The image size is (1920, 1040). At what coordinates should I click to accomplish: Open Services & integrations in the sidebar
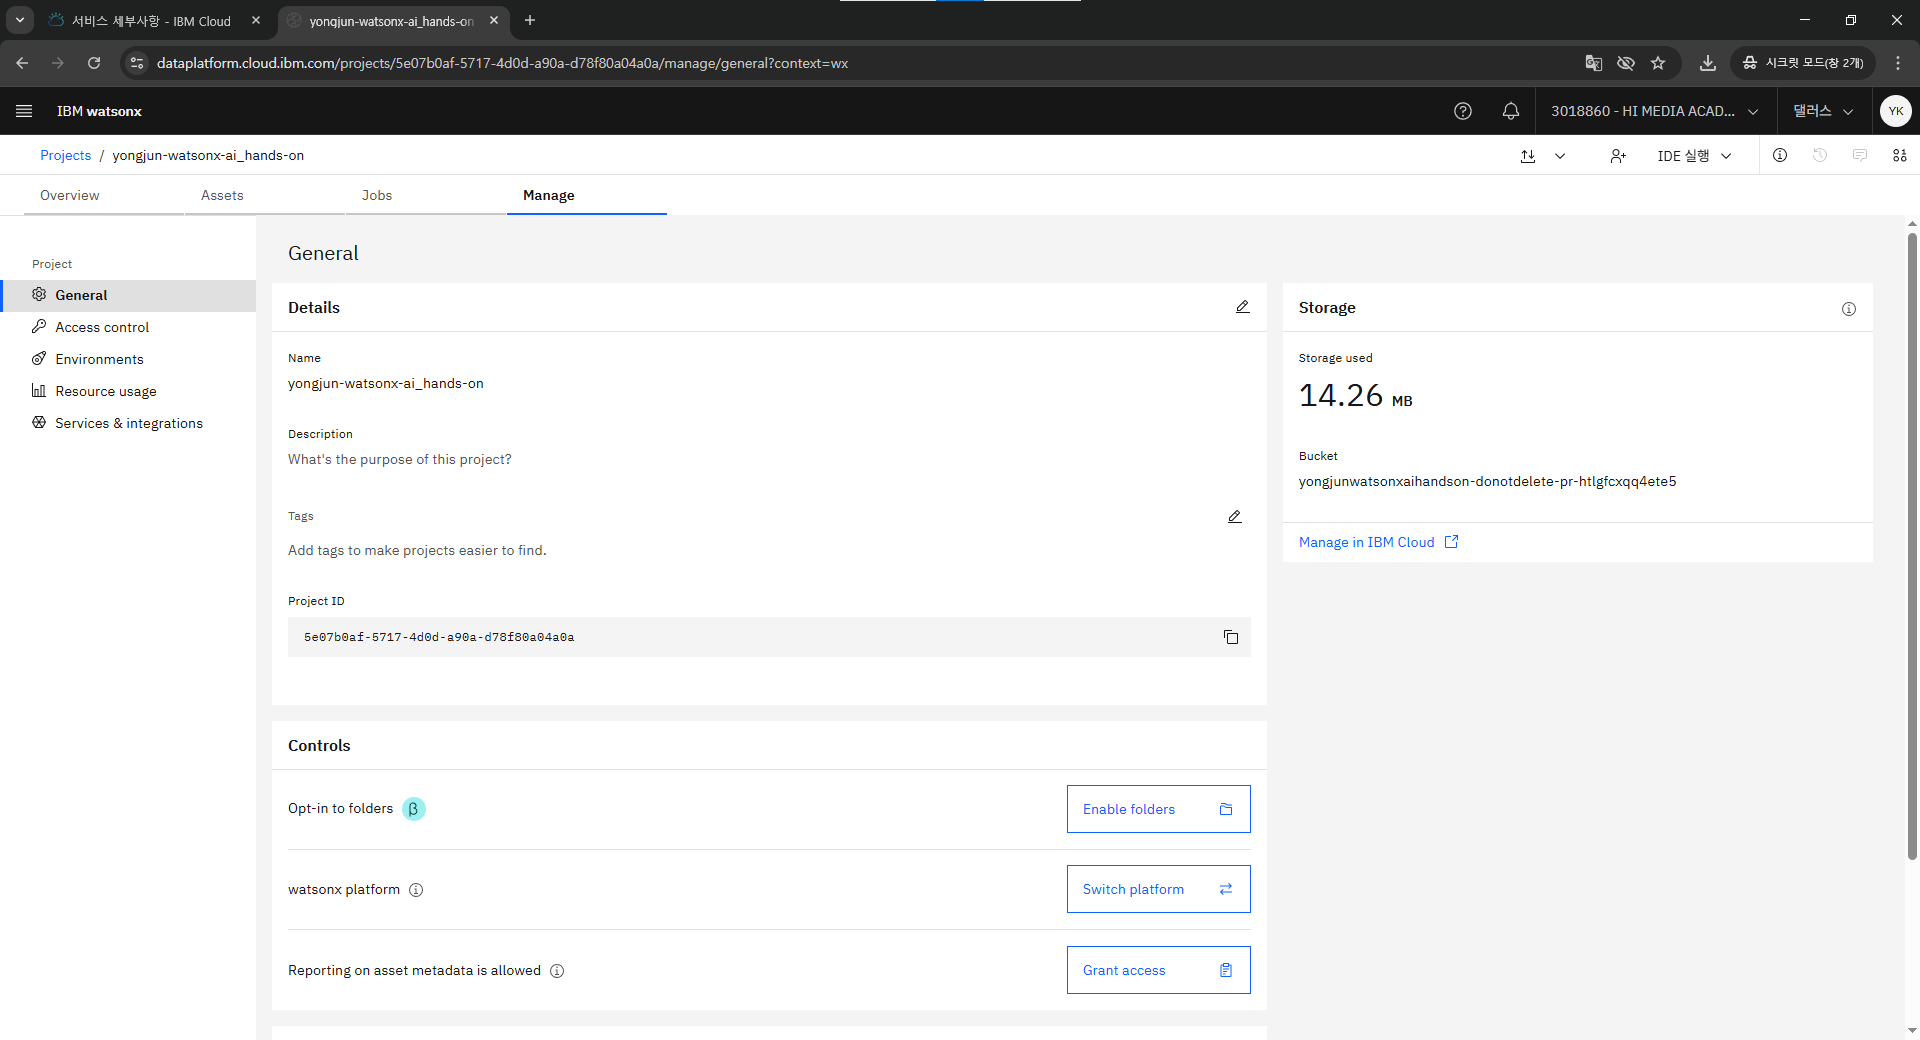[x=128, y=423]
